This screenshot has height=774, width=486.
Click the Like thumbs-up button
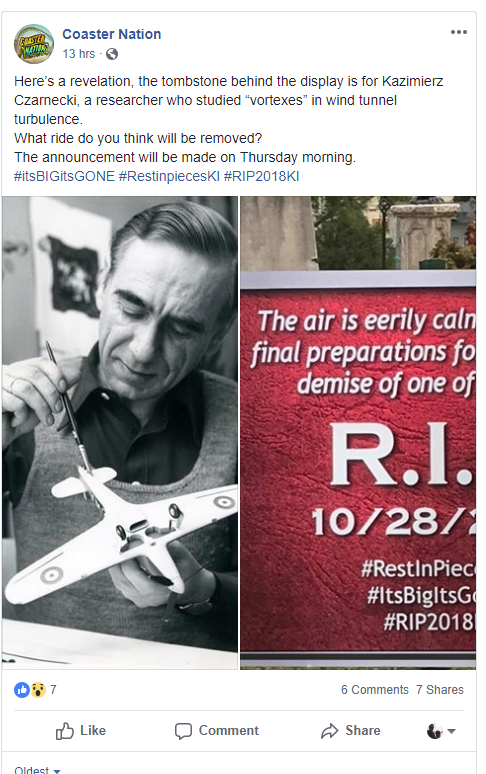click(x=80, y=731)
